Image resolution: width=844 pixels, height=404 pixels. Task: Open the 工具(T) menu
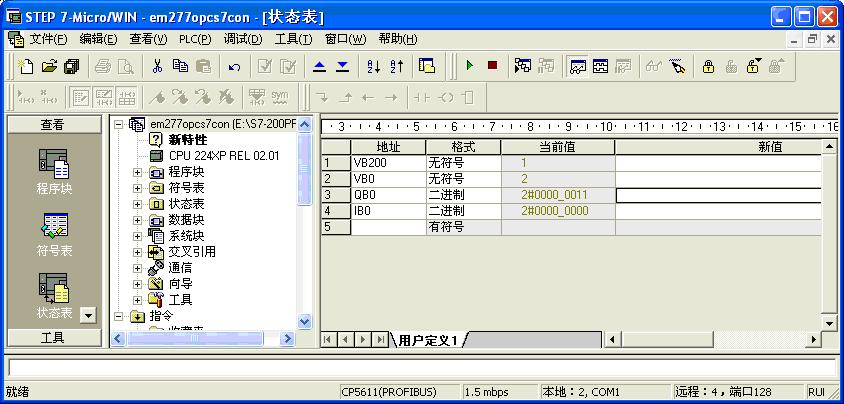click(x=293, y=39)
